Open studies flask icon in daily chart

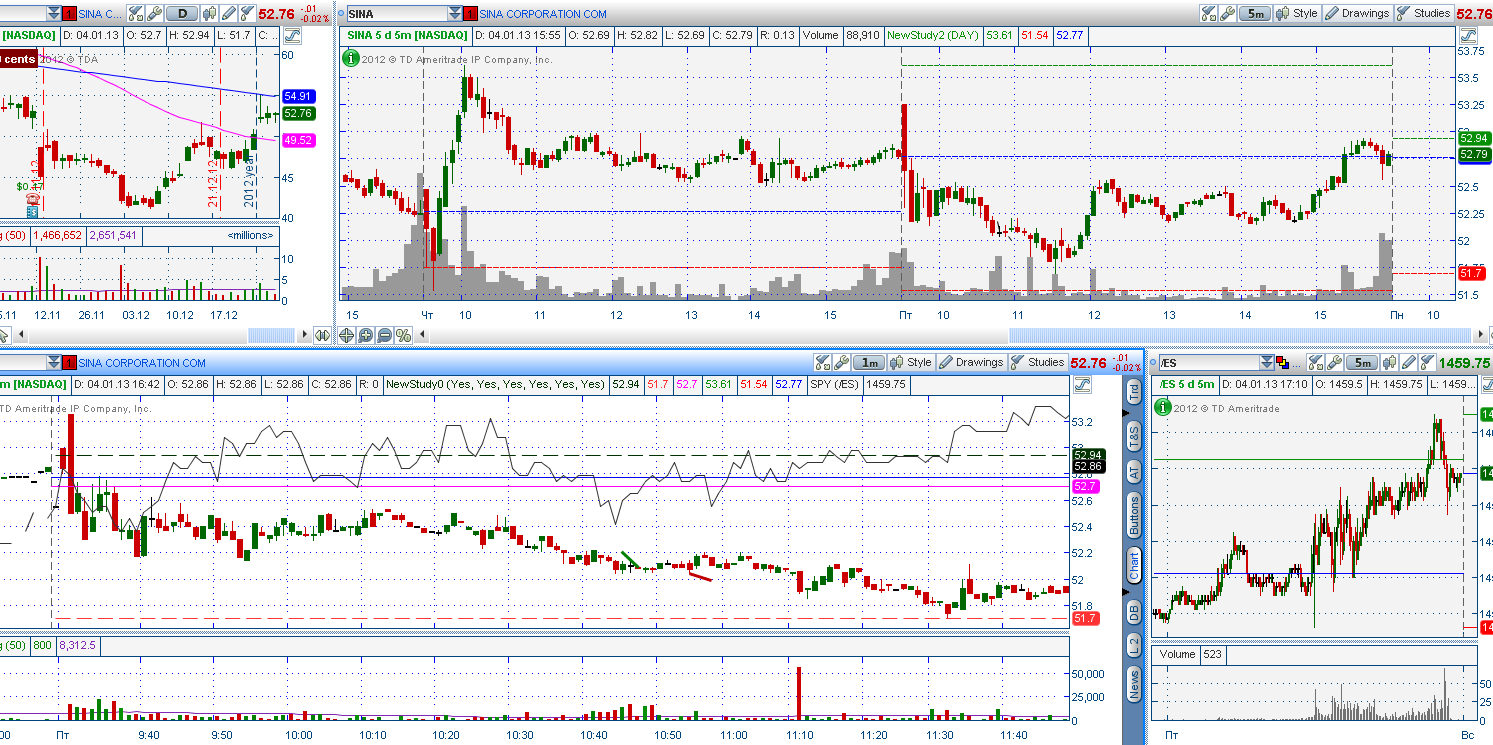(x=247, y=14)
